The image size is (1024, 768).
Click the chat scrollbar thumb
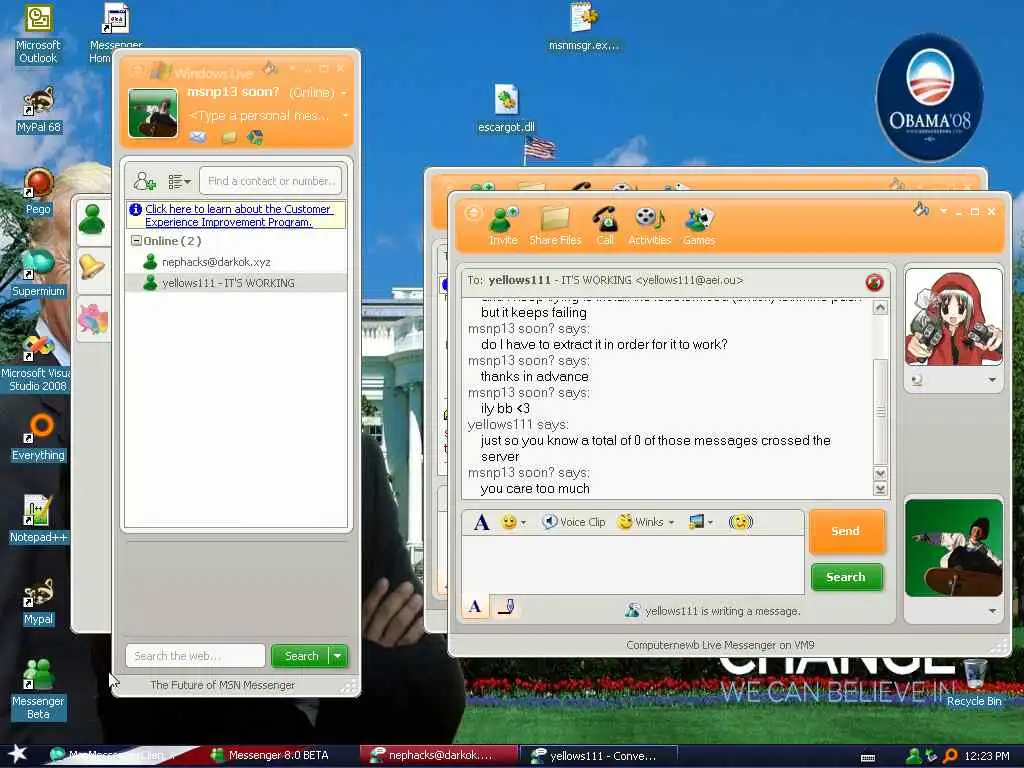click(x=880, y=411)
